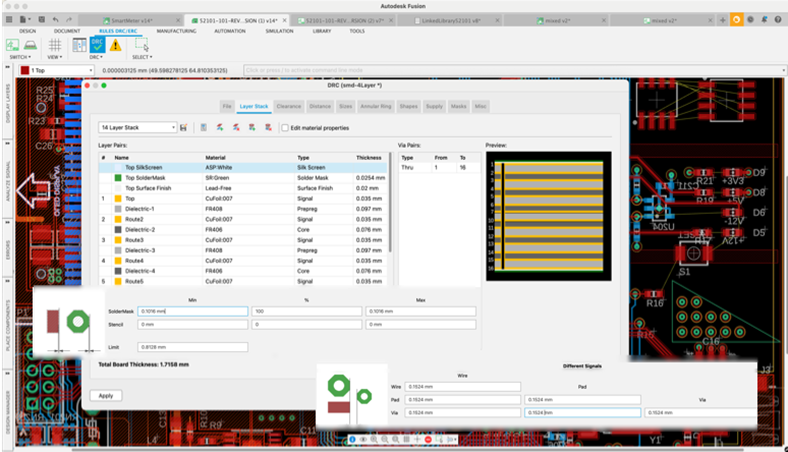Viewport: 788px width, 452px height.
Task: Click the Dielectric-2 dark gray swatch
Action: coord(118,230)
